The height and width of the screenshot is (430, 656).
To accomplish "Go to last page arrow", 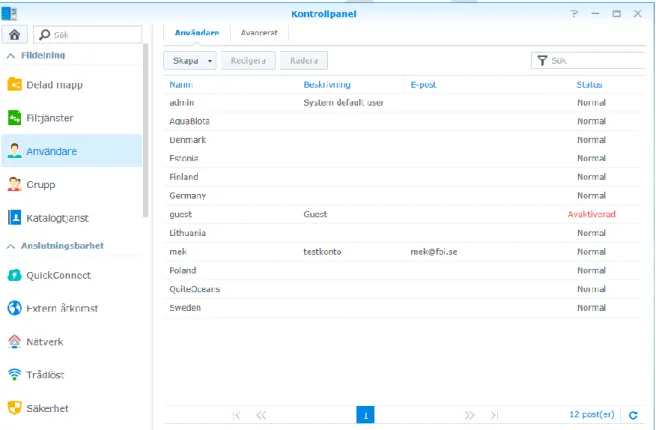I will pyautogui.click(x=494, y=415).
